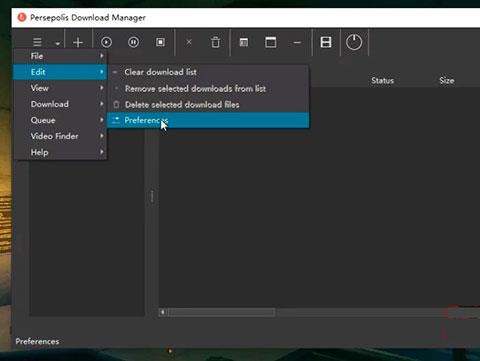480x361 pixels.
Task: Click the power exit toolbar icon
Action: pos(354,42)
